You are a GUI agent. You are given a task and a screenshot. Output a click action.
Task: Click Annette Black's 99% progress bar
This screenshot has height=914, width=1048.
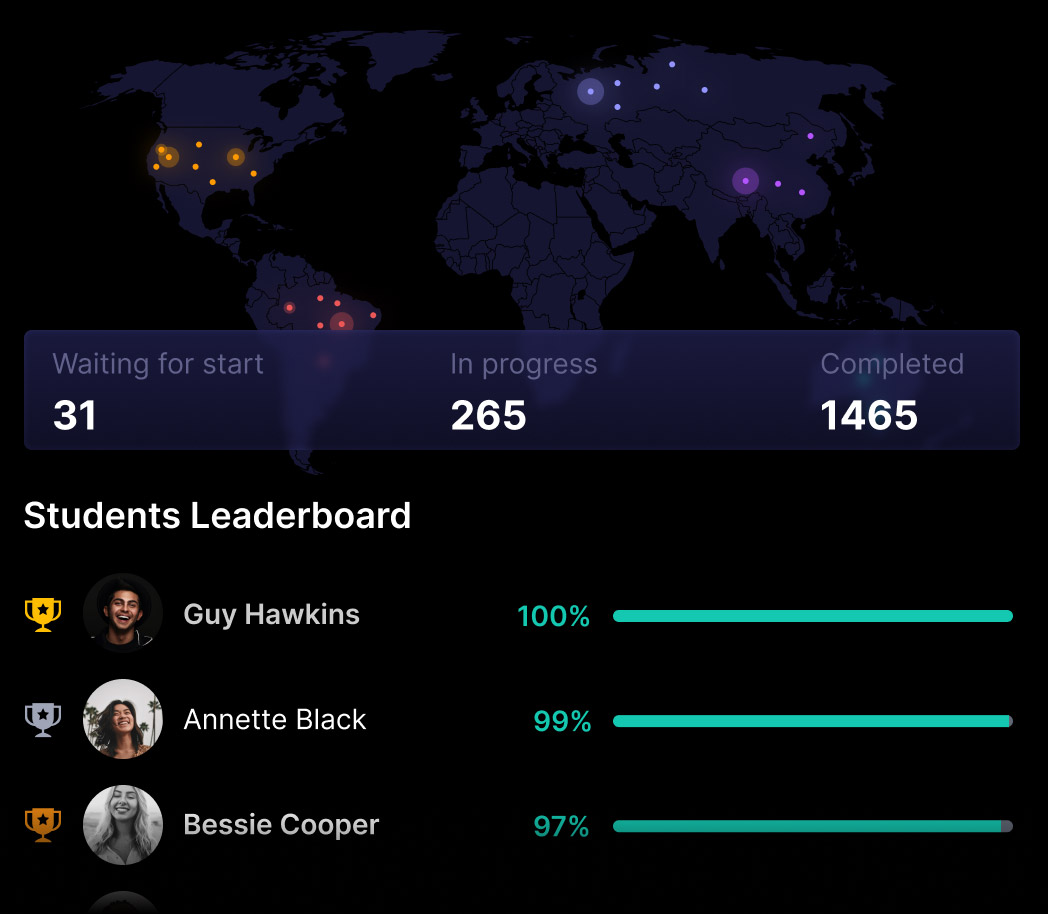(813, 721)
